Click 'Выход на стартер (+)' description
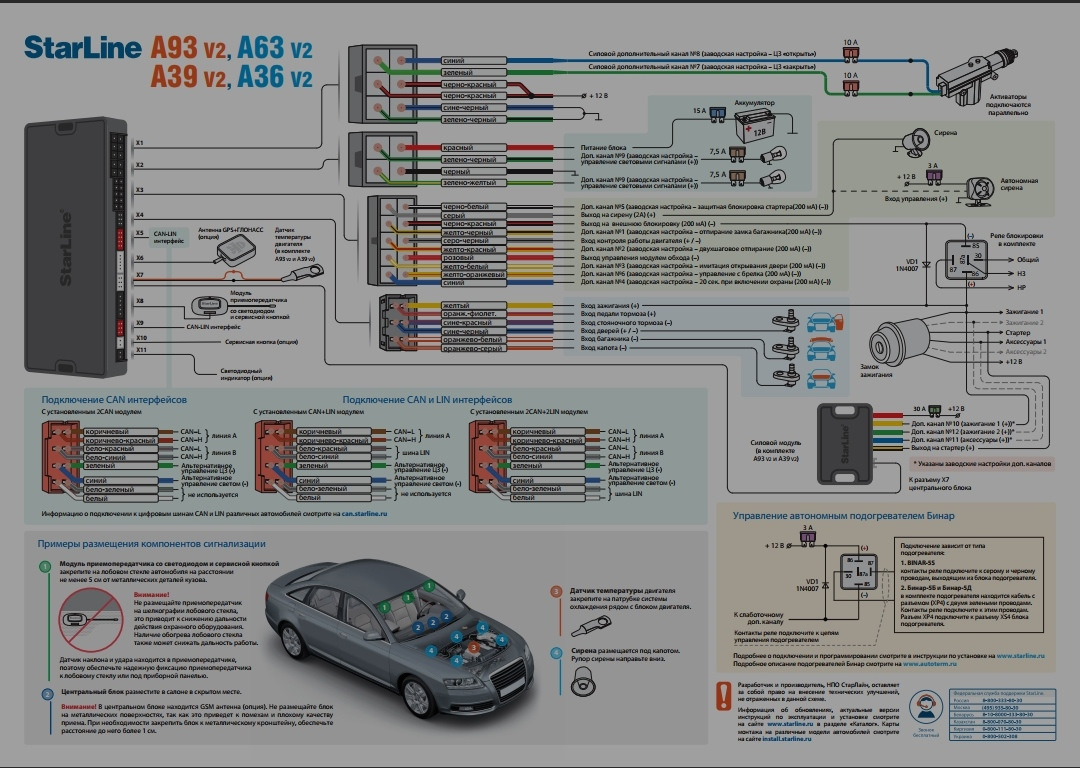The height and width of the screenshot is (768, 1080). 943,448
